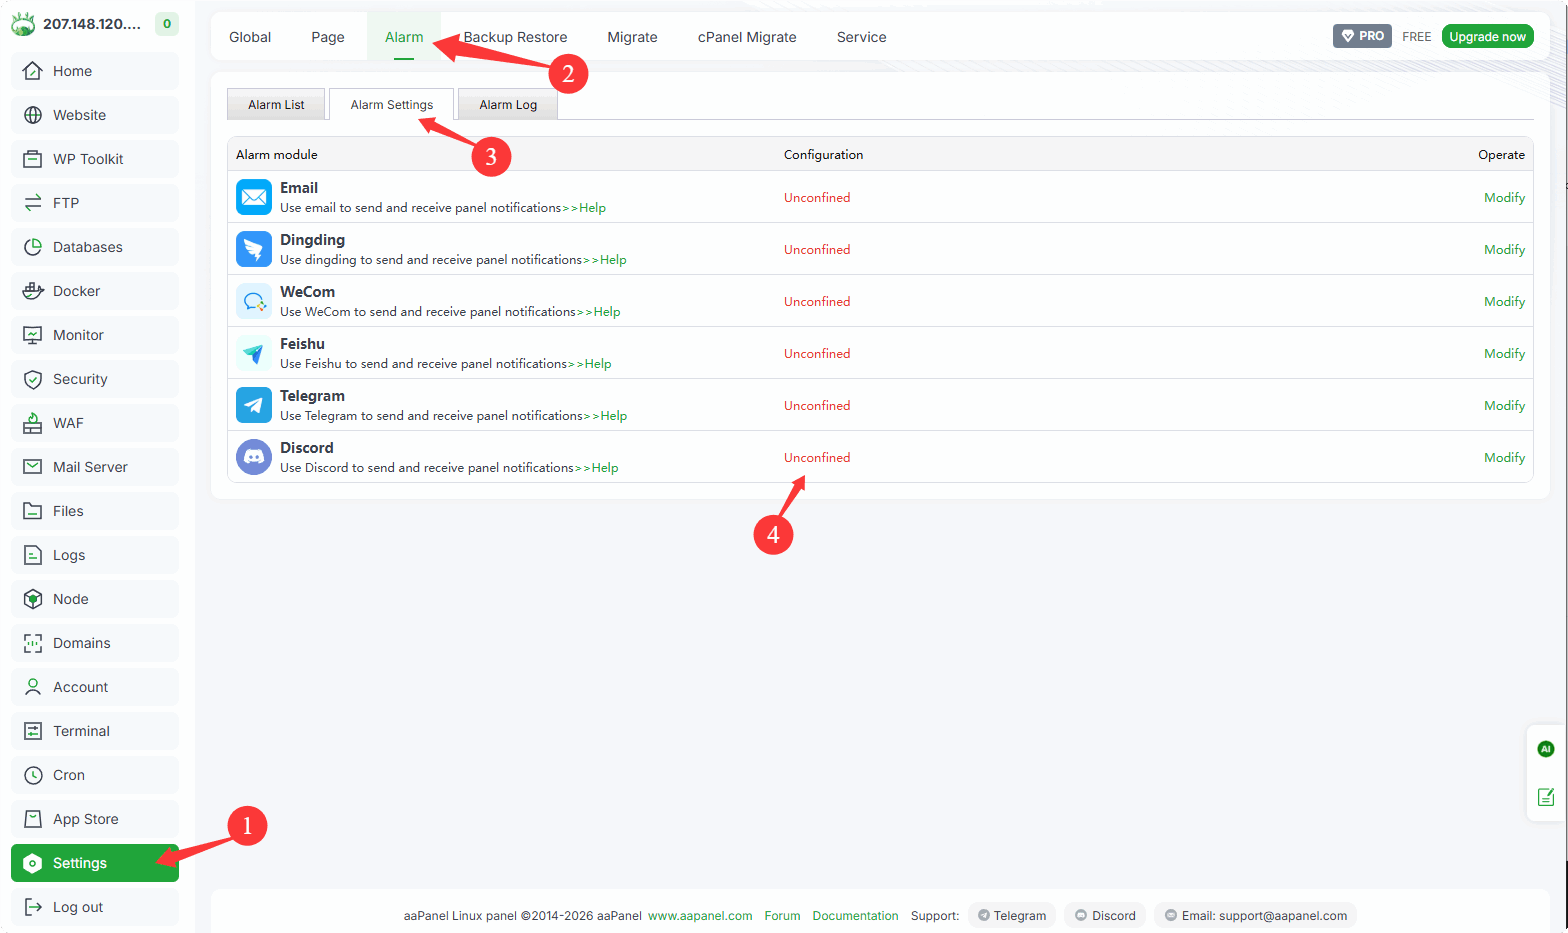Click the Upgrade now button
Viewport: 1568px width, 933px height.
(1487, 36)
